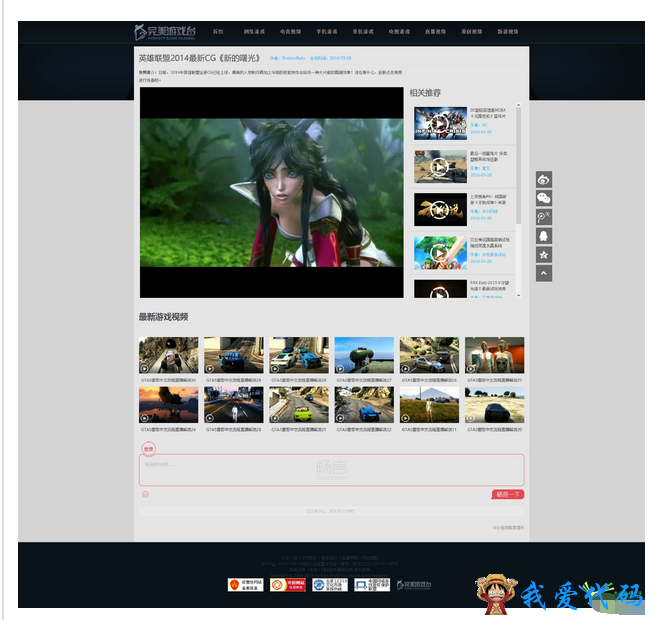This screenshot has width=660, height=620.
Task: Open the third nav item in the header
Action: point(290,32)
